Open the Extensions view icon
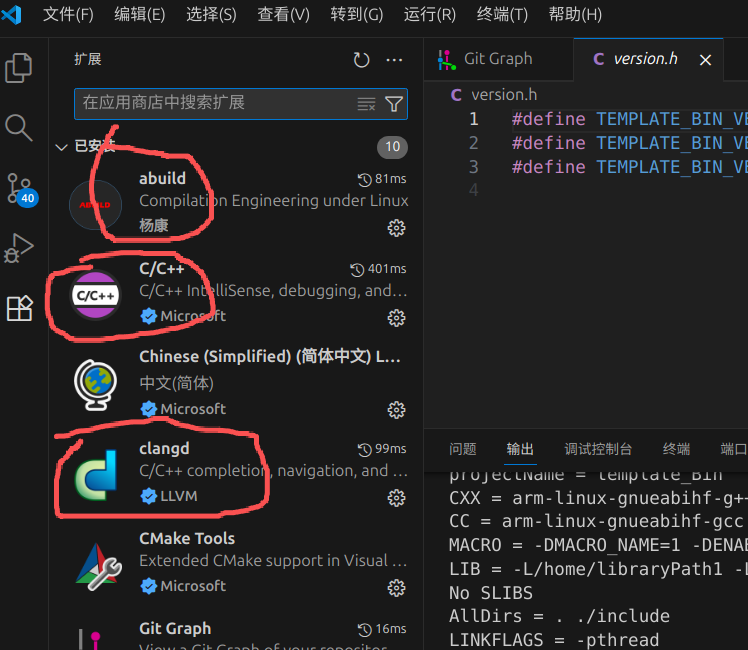This screenshot has width=748, height=650. tap(19, 308)
